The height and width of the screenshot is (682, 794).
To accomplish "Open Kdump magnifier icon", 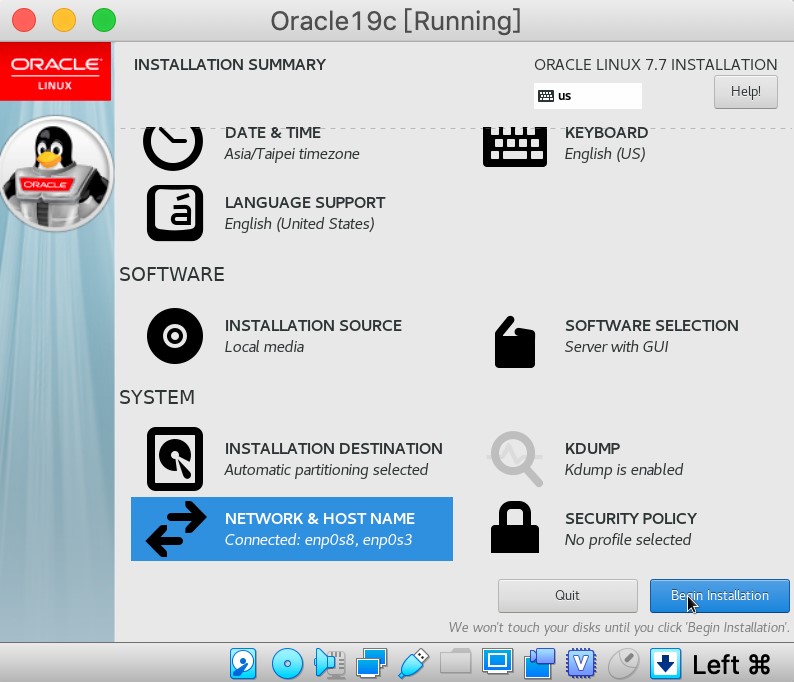I will (x=515, y=458).
